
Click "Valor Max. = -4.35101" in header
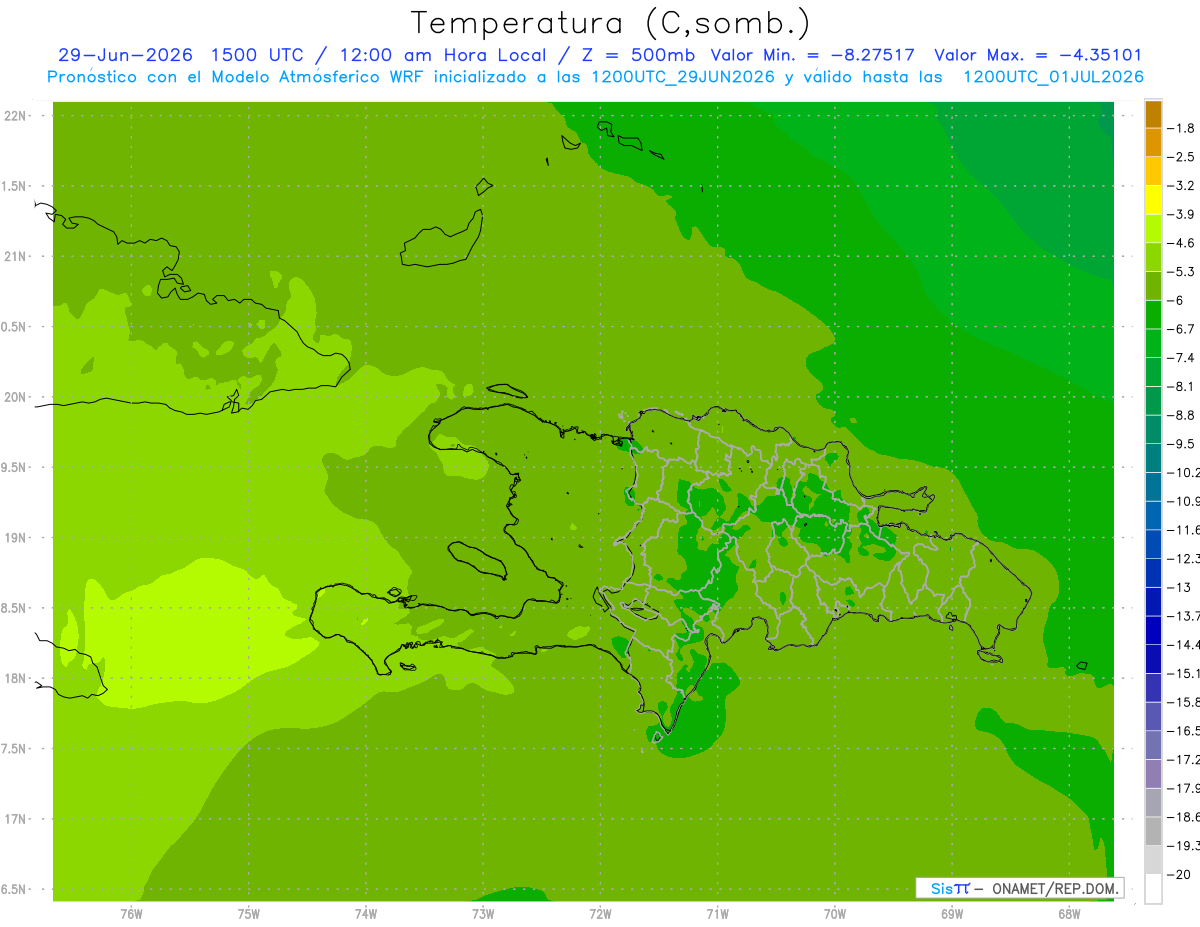pyautogui.click(x=1038, y=56)
